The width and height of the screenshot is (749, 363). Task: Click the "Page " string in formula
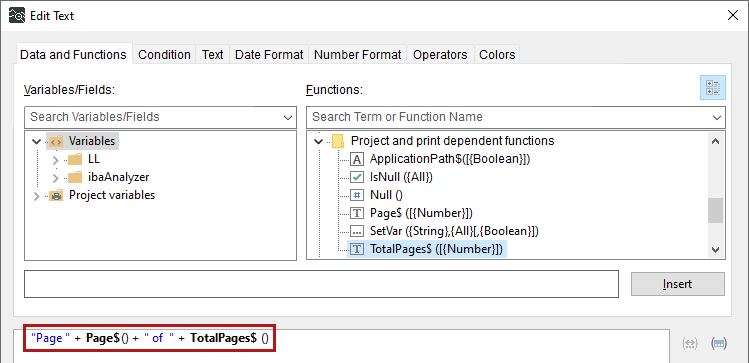pos(51,339)
